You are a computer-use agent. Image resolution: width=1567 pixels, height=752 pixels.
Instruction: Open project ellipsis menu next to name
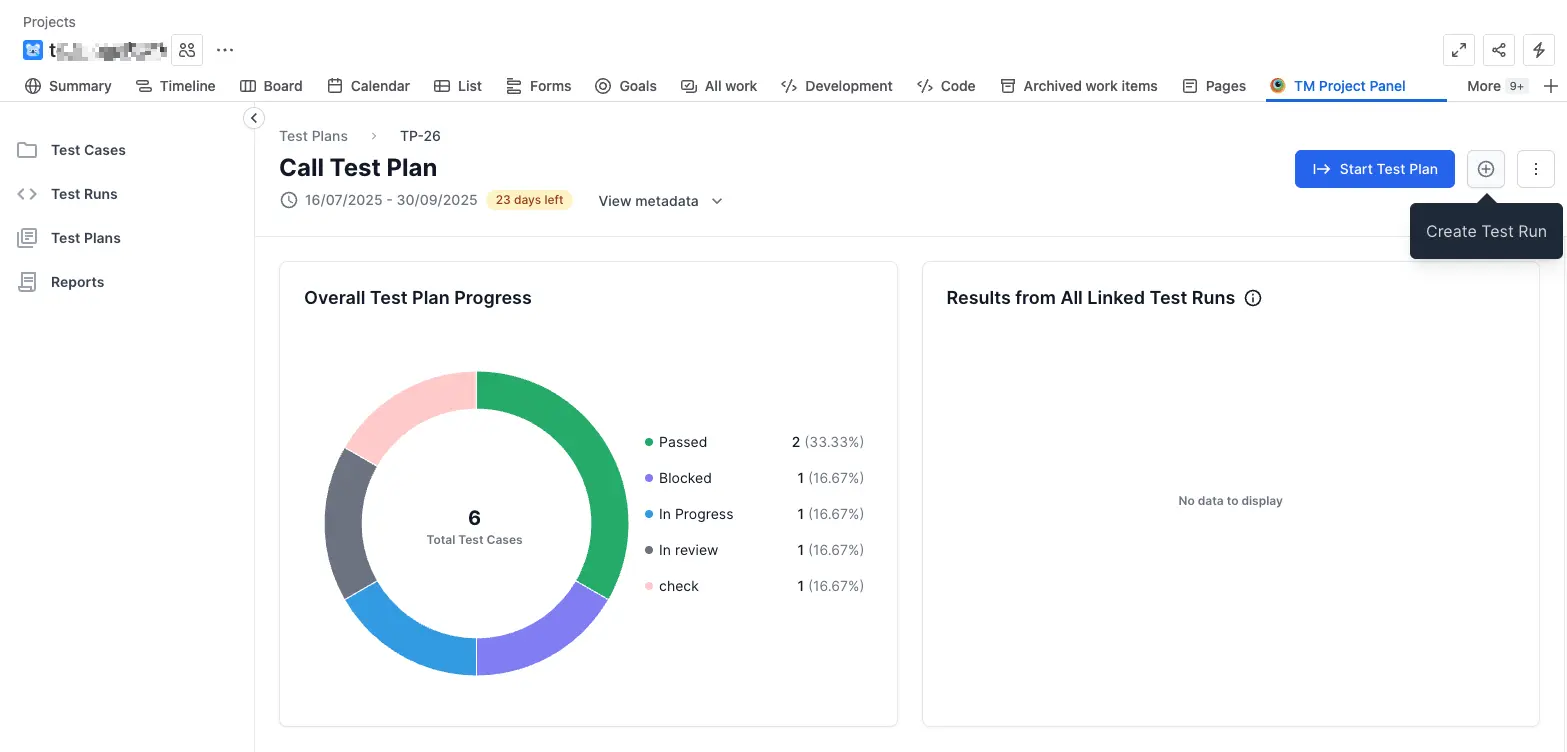225,50
